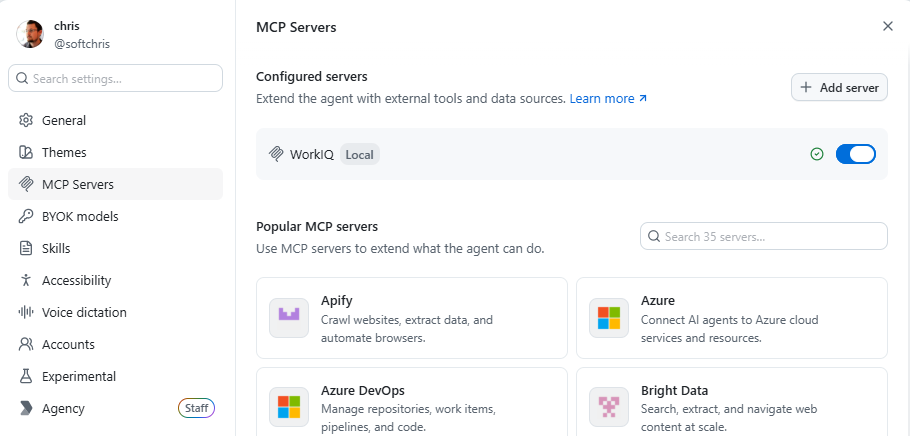The width and height of the screenshot is (910, 436).
Task: Open the Agency settings page
Action: (115, 408)
